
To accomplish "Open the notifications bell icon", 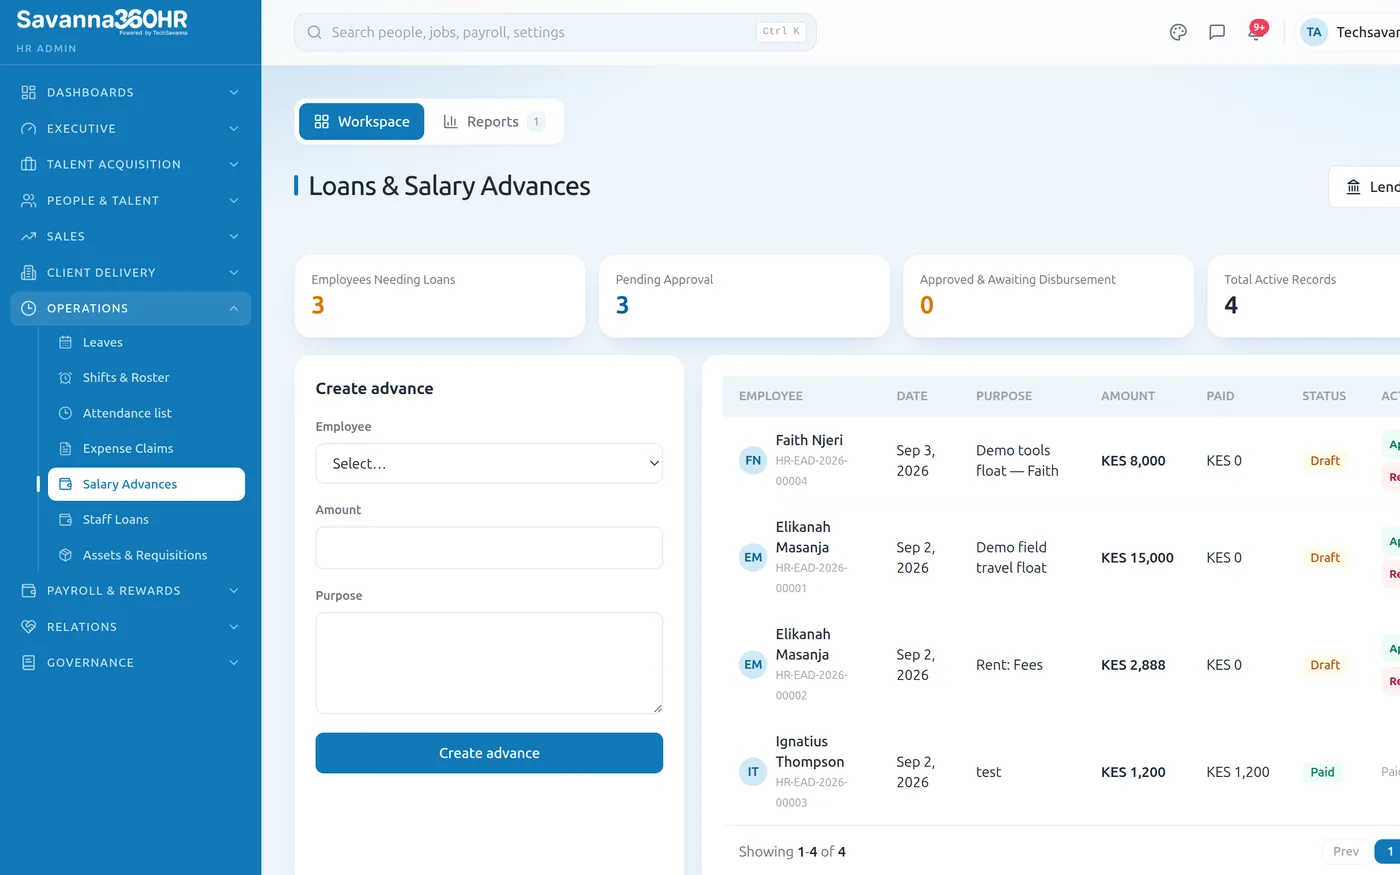I will tap(1255, 32).
